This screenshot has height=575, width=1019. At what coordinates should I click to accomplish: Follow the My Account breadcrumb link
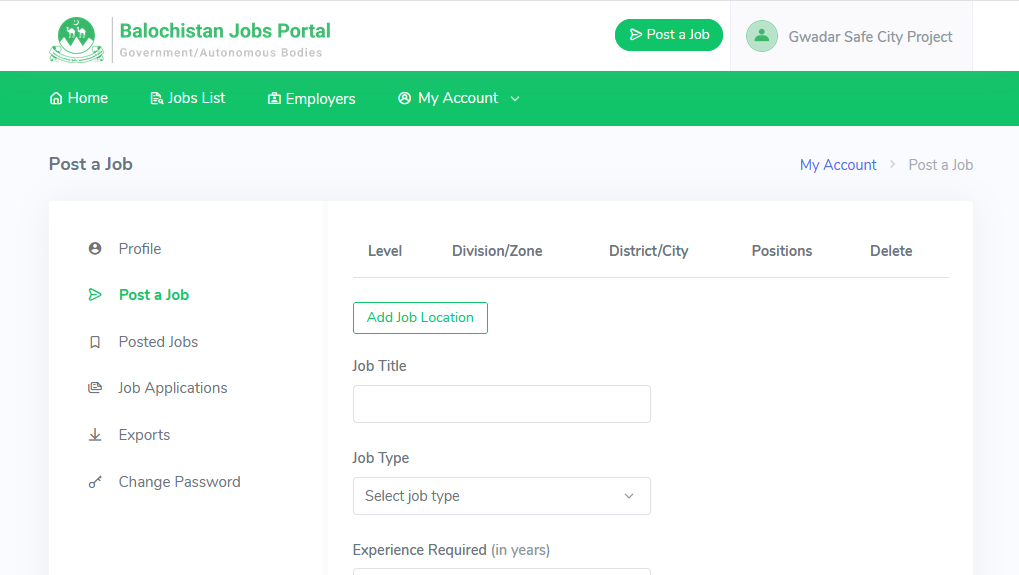[x=837, y=165]
